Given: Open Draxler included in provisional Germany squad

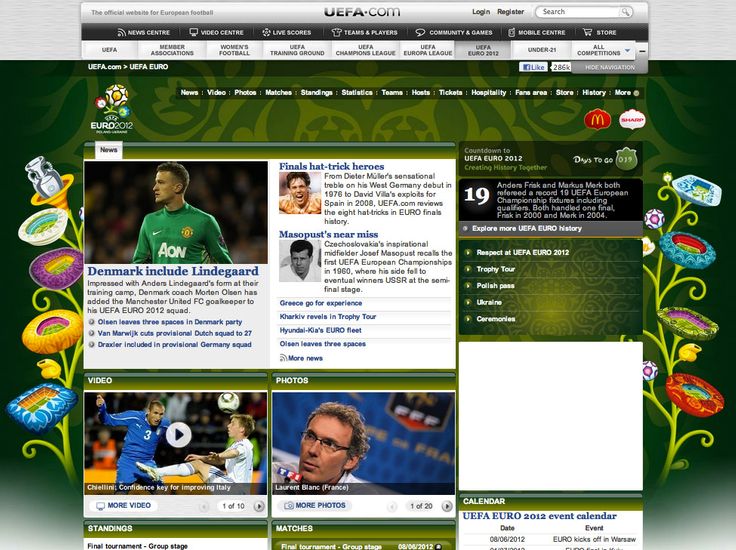Looking at the screenshot, I should click(x=175, y=344).
